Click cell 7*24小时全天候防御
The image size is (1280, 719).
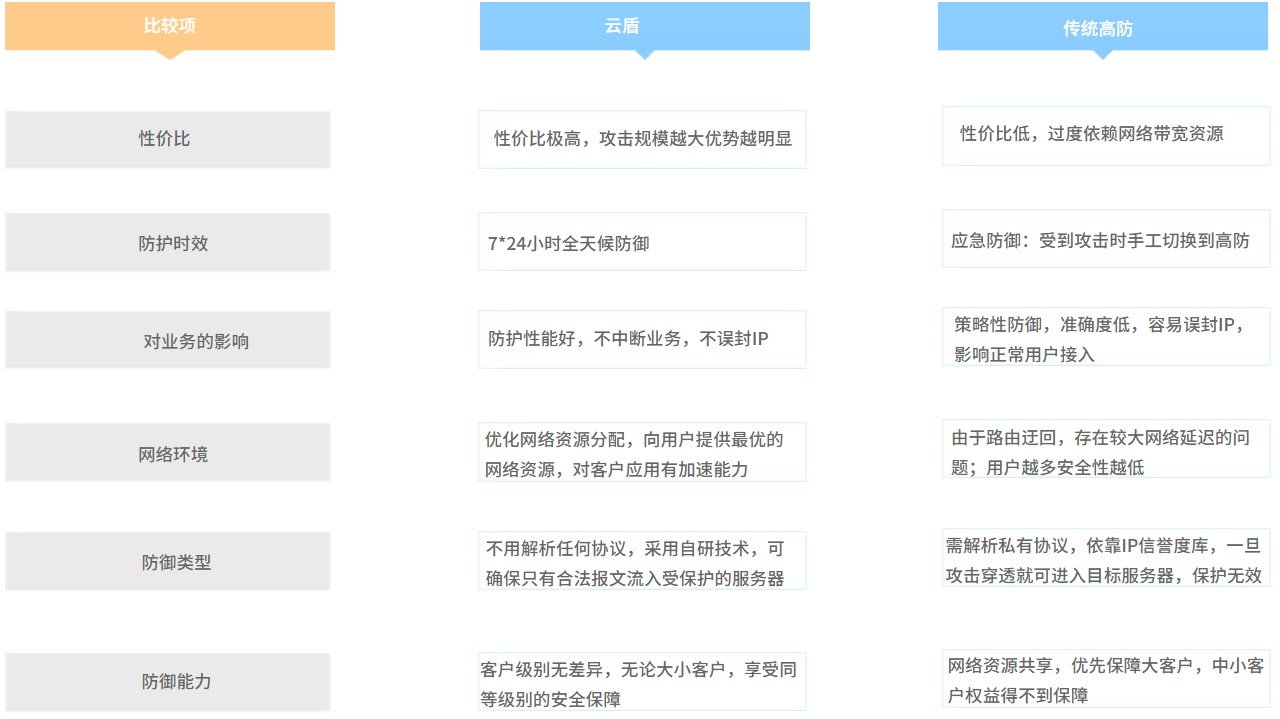[x=642, y=241]
